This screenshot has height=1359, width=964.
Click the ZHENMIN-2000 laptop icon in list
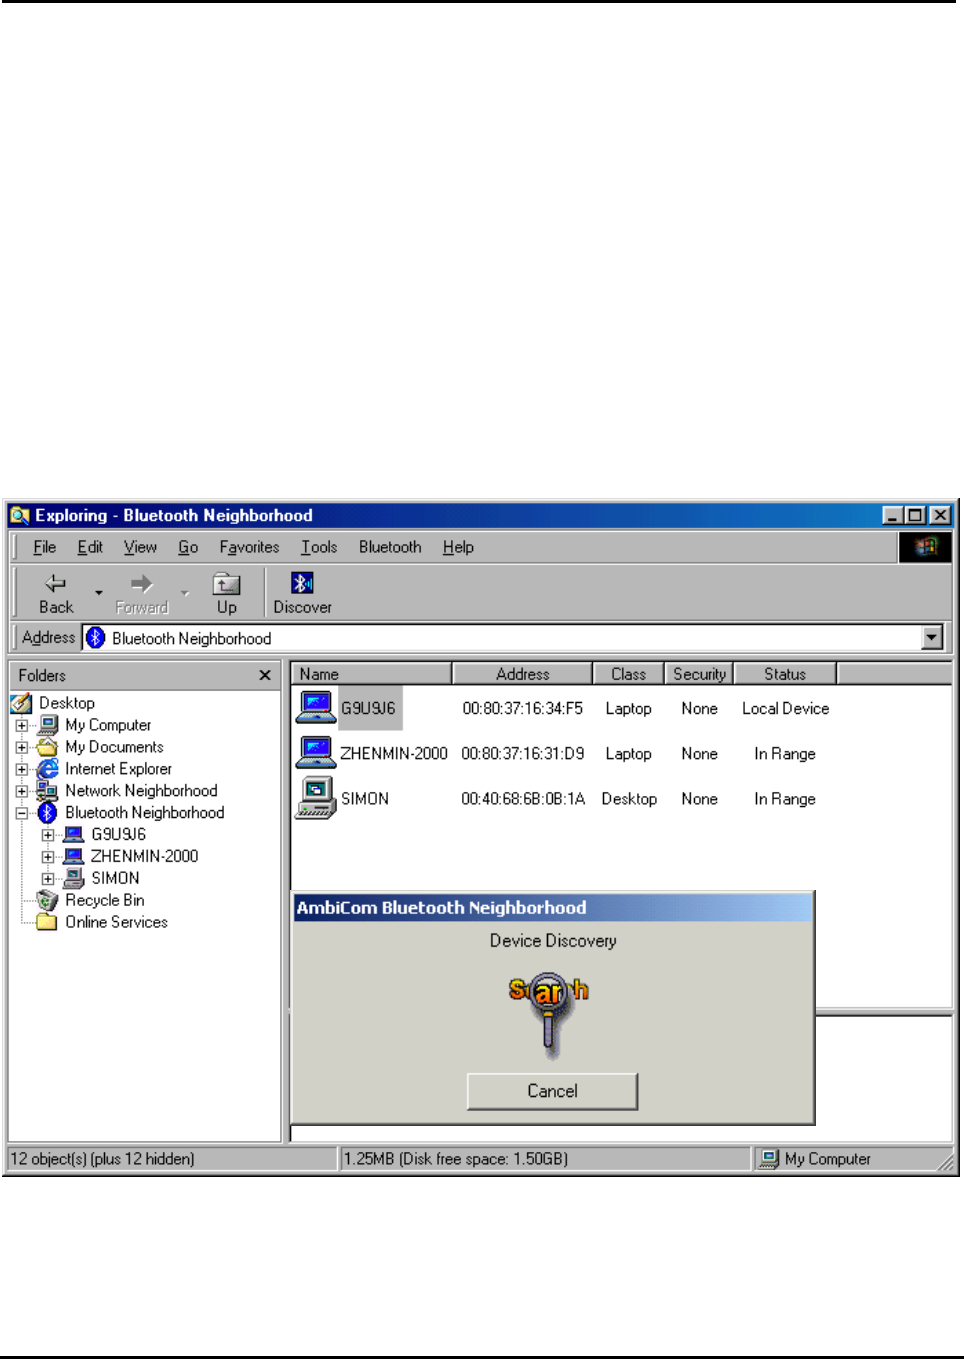[316, 752]
